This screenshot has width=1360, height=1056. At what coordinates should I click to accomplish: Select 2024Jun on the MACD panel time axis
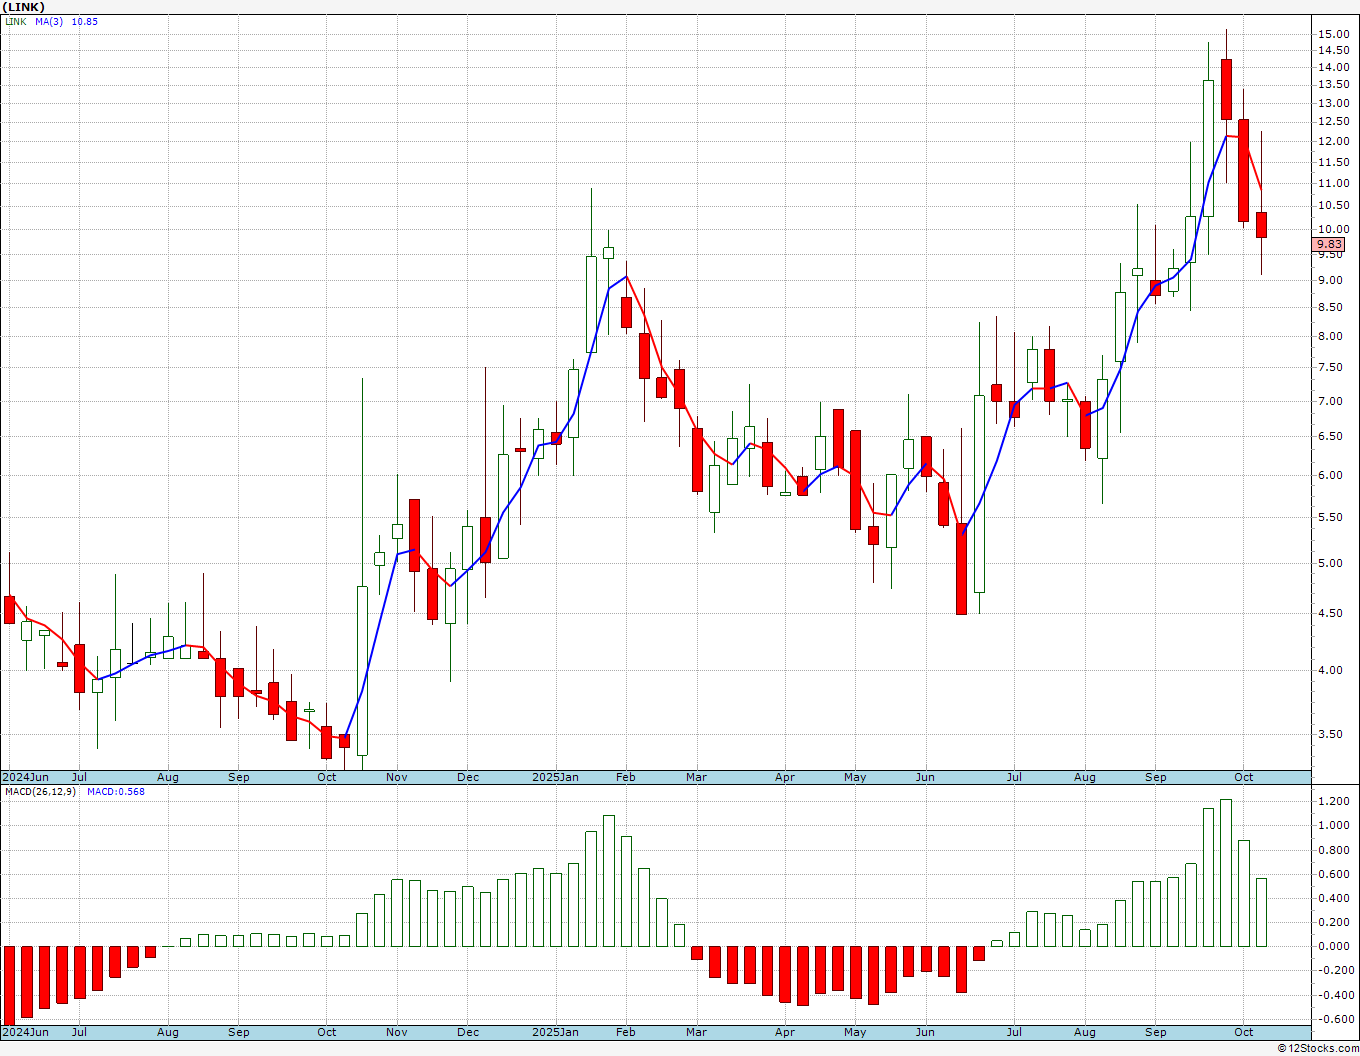pyautogui.click(x=25, y=1032)
